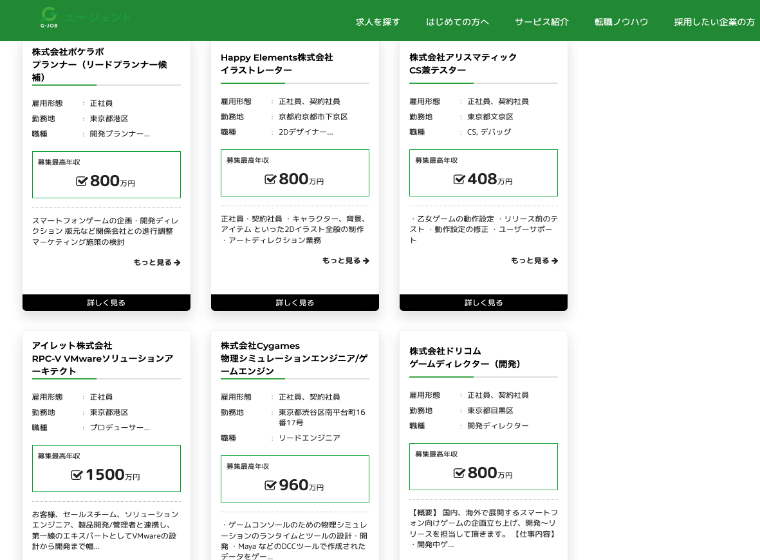Expand もっと見る in the ポケラボ card
Image resolution: width=760 pixels, height=560 pixels.
pyautogui.click(x=157, y=262)
